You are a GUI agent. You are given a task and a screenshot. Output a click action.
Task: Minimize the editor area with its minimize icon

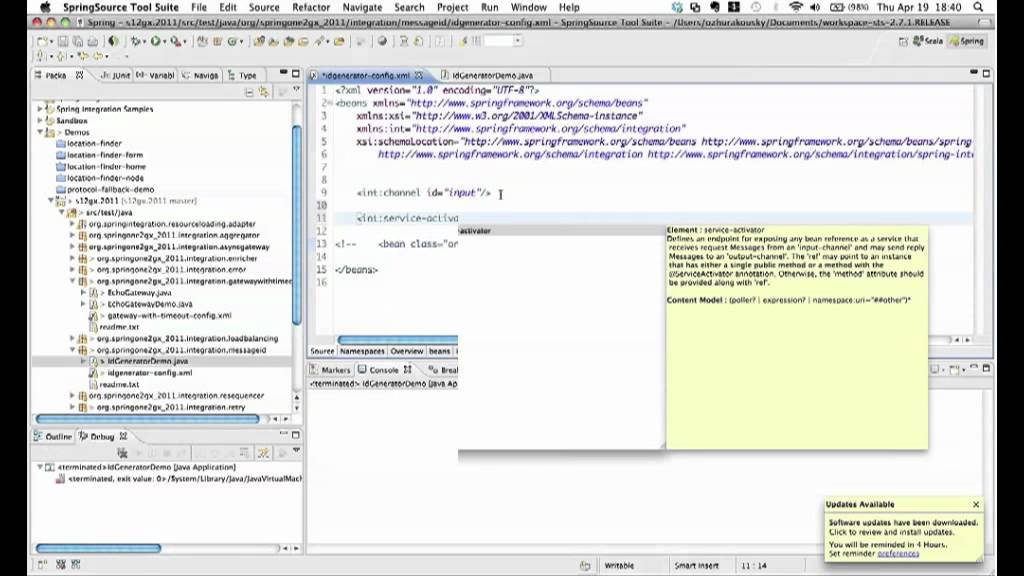[x=974, y=74]
